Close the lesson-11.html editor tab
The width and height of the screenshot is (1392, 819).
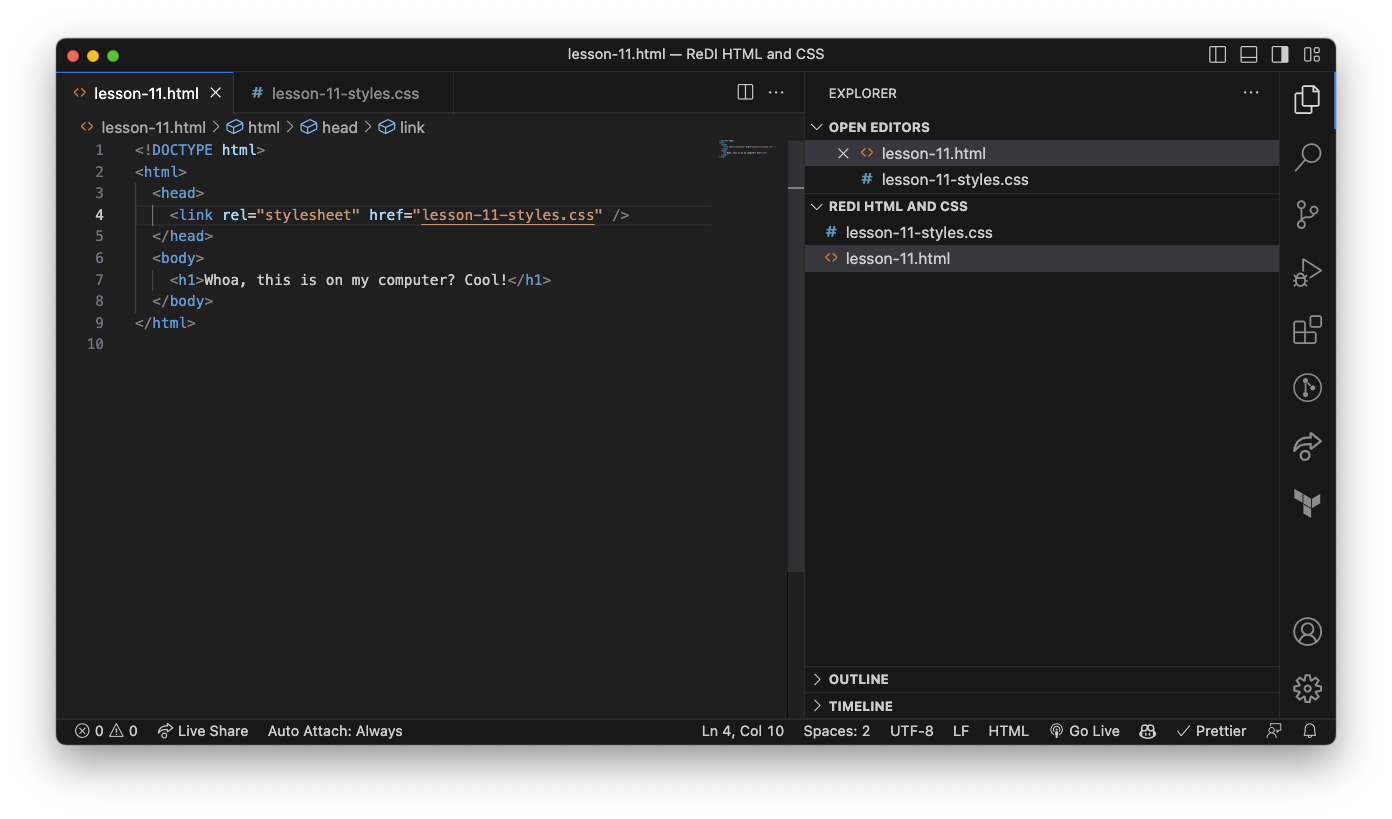215,93
